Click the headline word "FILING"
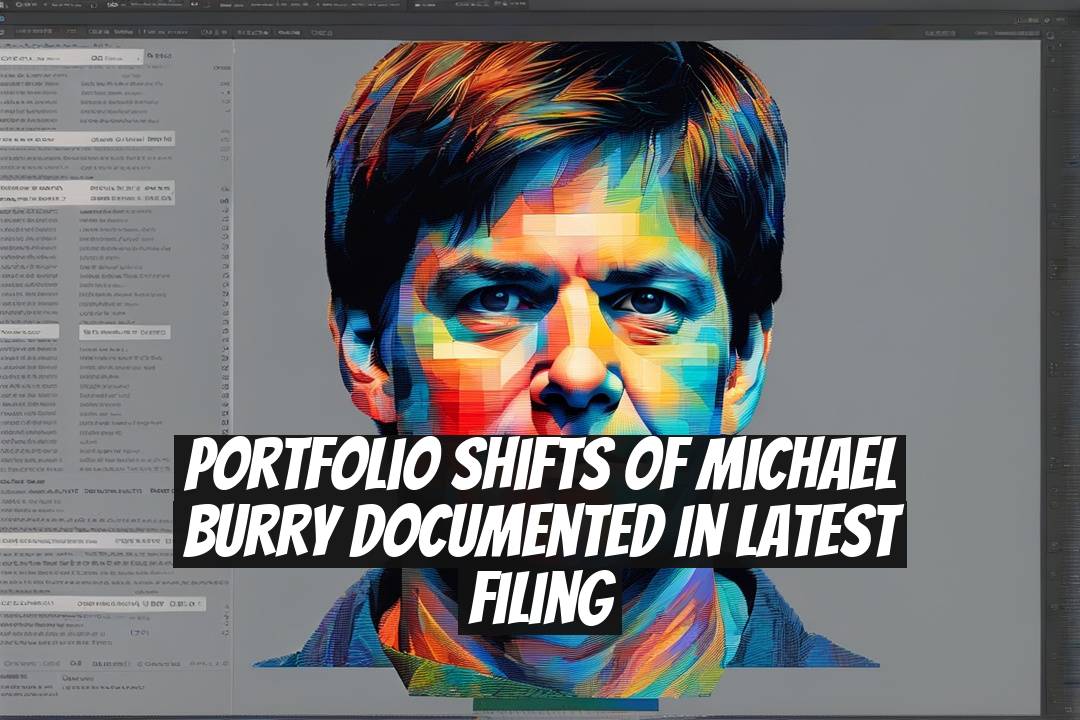1080x720 pixels. 541,595
